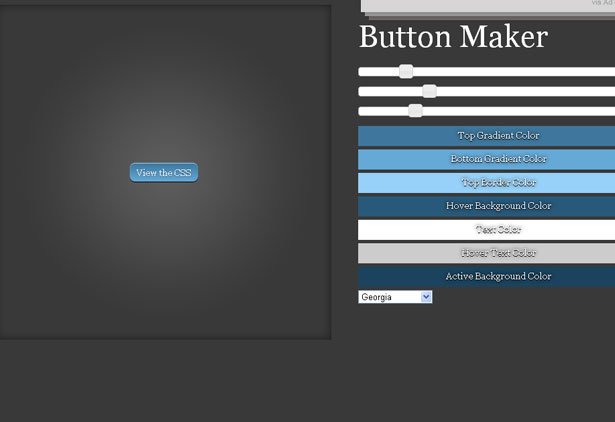Click the View the CSS button
The height and width of the screenshot is (422, 615).
(164, 173)
